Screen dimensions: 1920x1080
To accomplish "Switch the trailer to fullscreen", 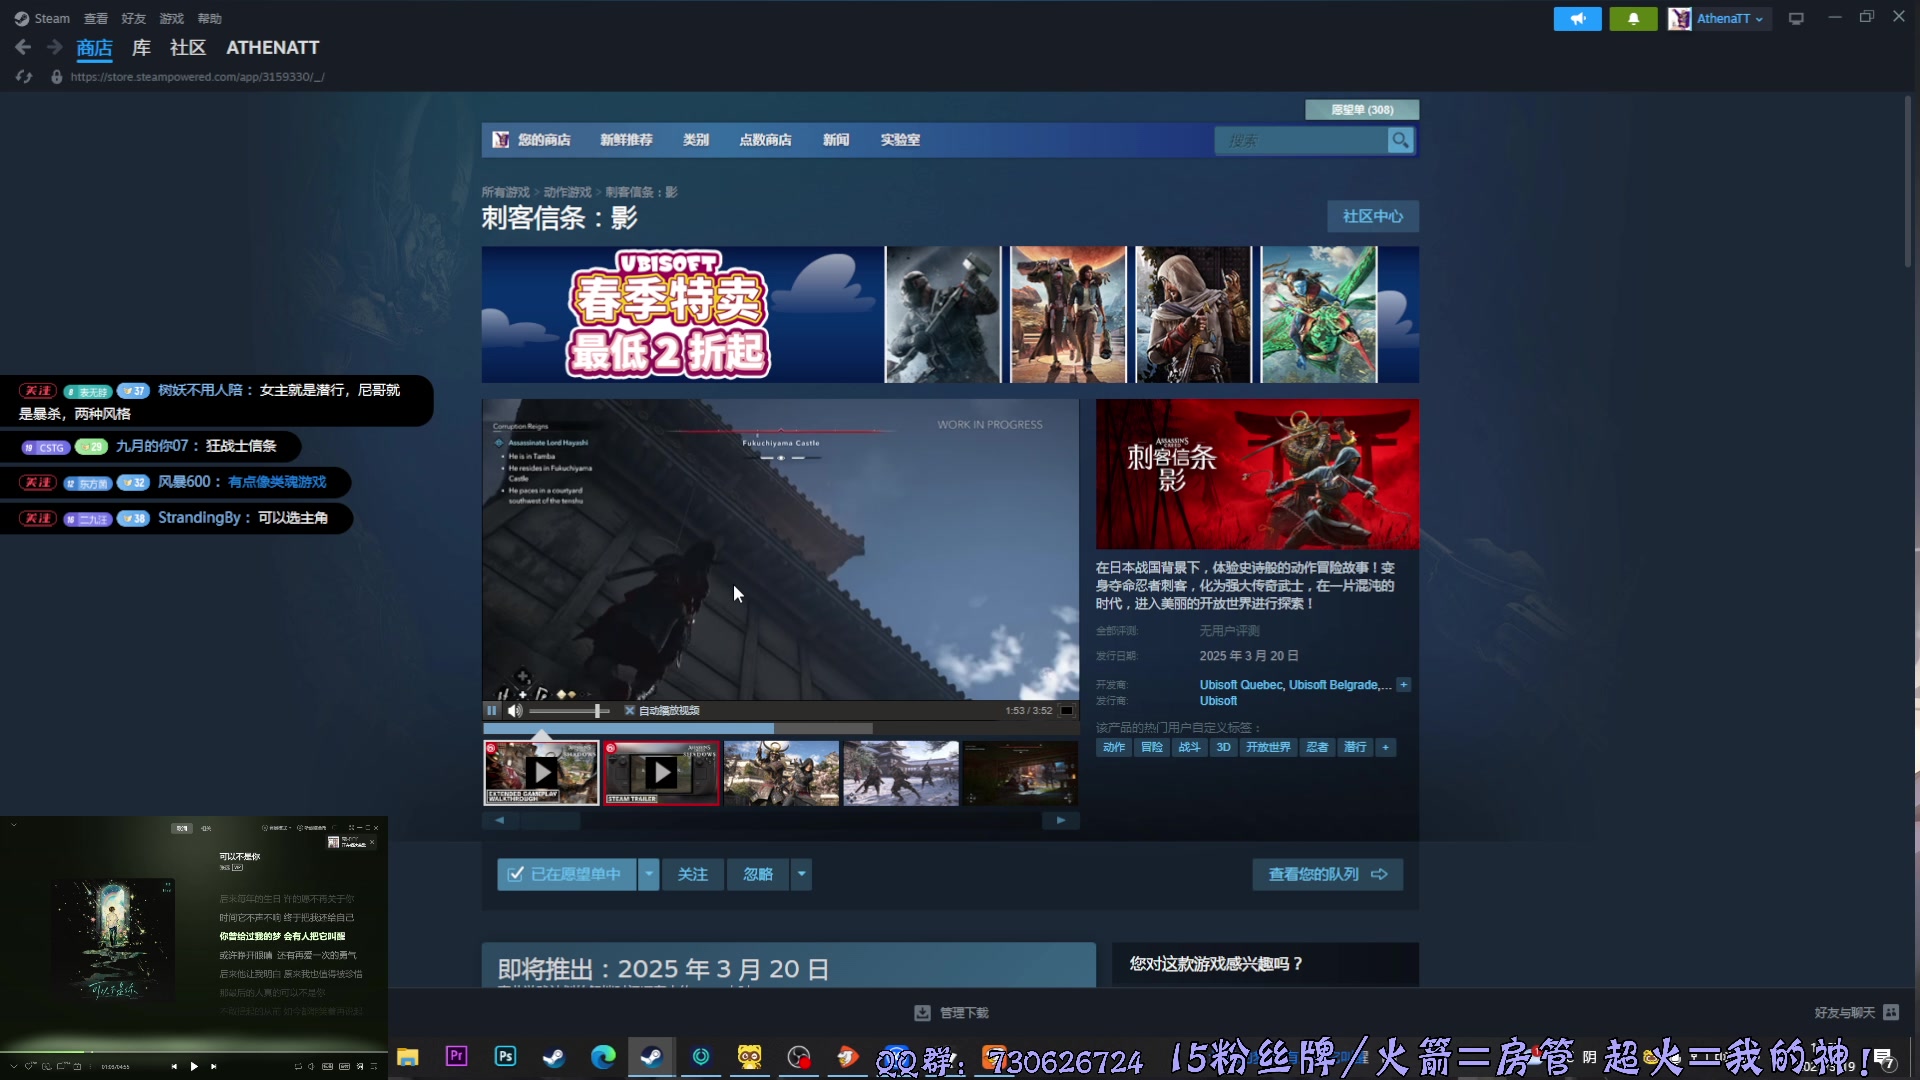I will pyautogui.click(x=1067, y=711).
